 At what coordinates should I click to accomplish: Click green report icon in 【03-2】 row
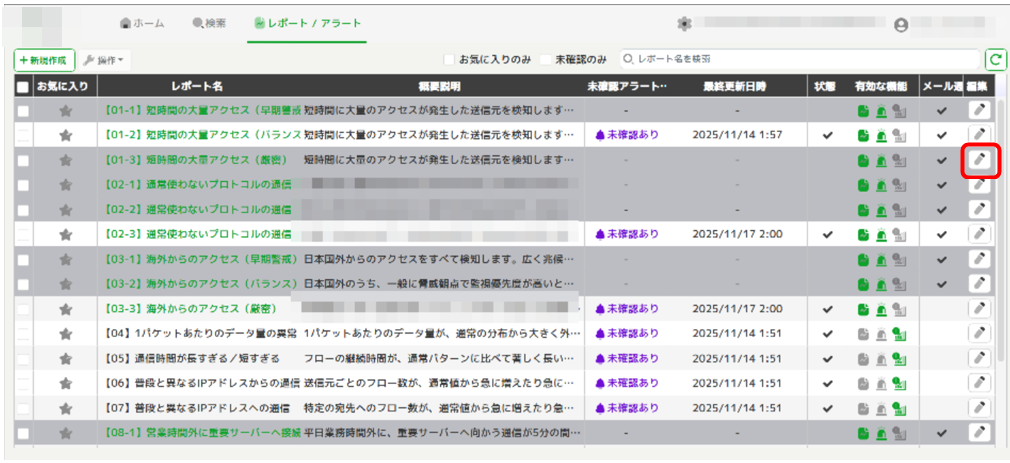863,285
